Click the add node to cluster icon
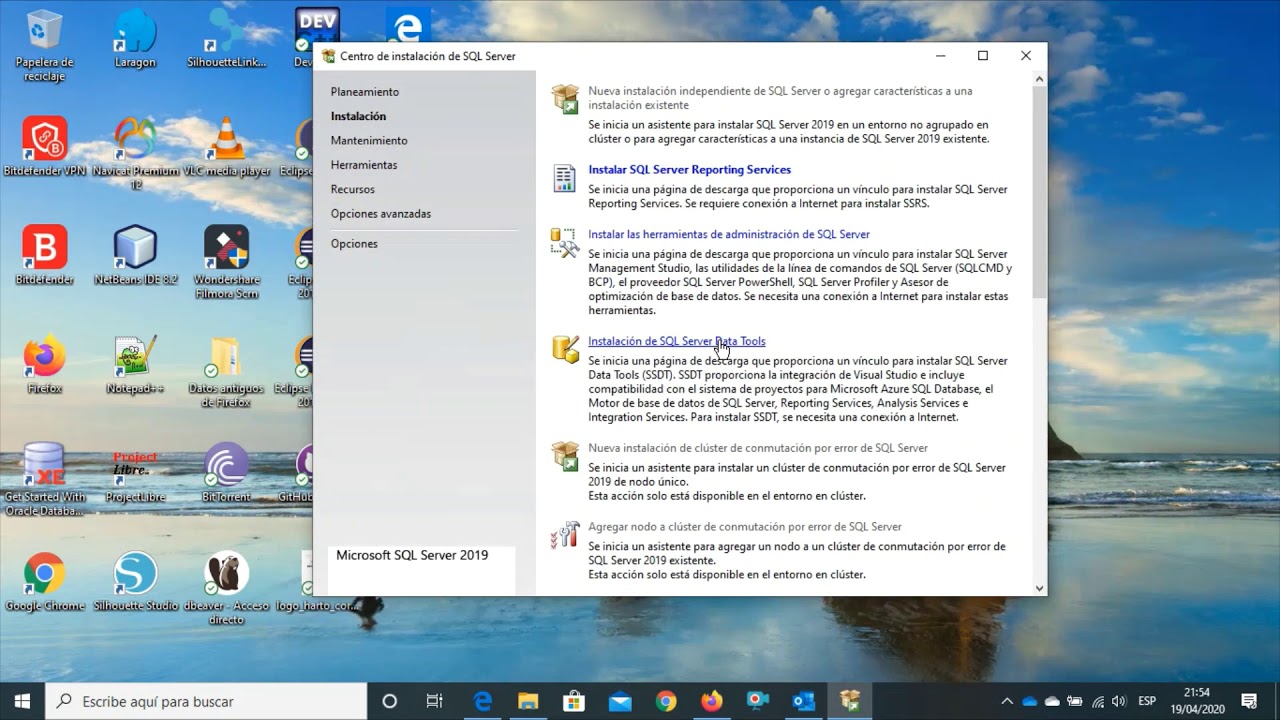This screenshot has height=720, width=1280. click(x=565, y=535)
